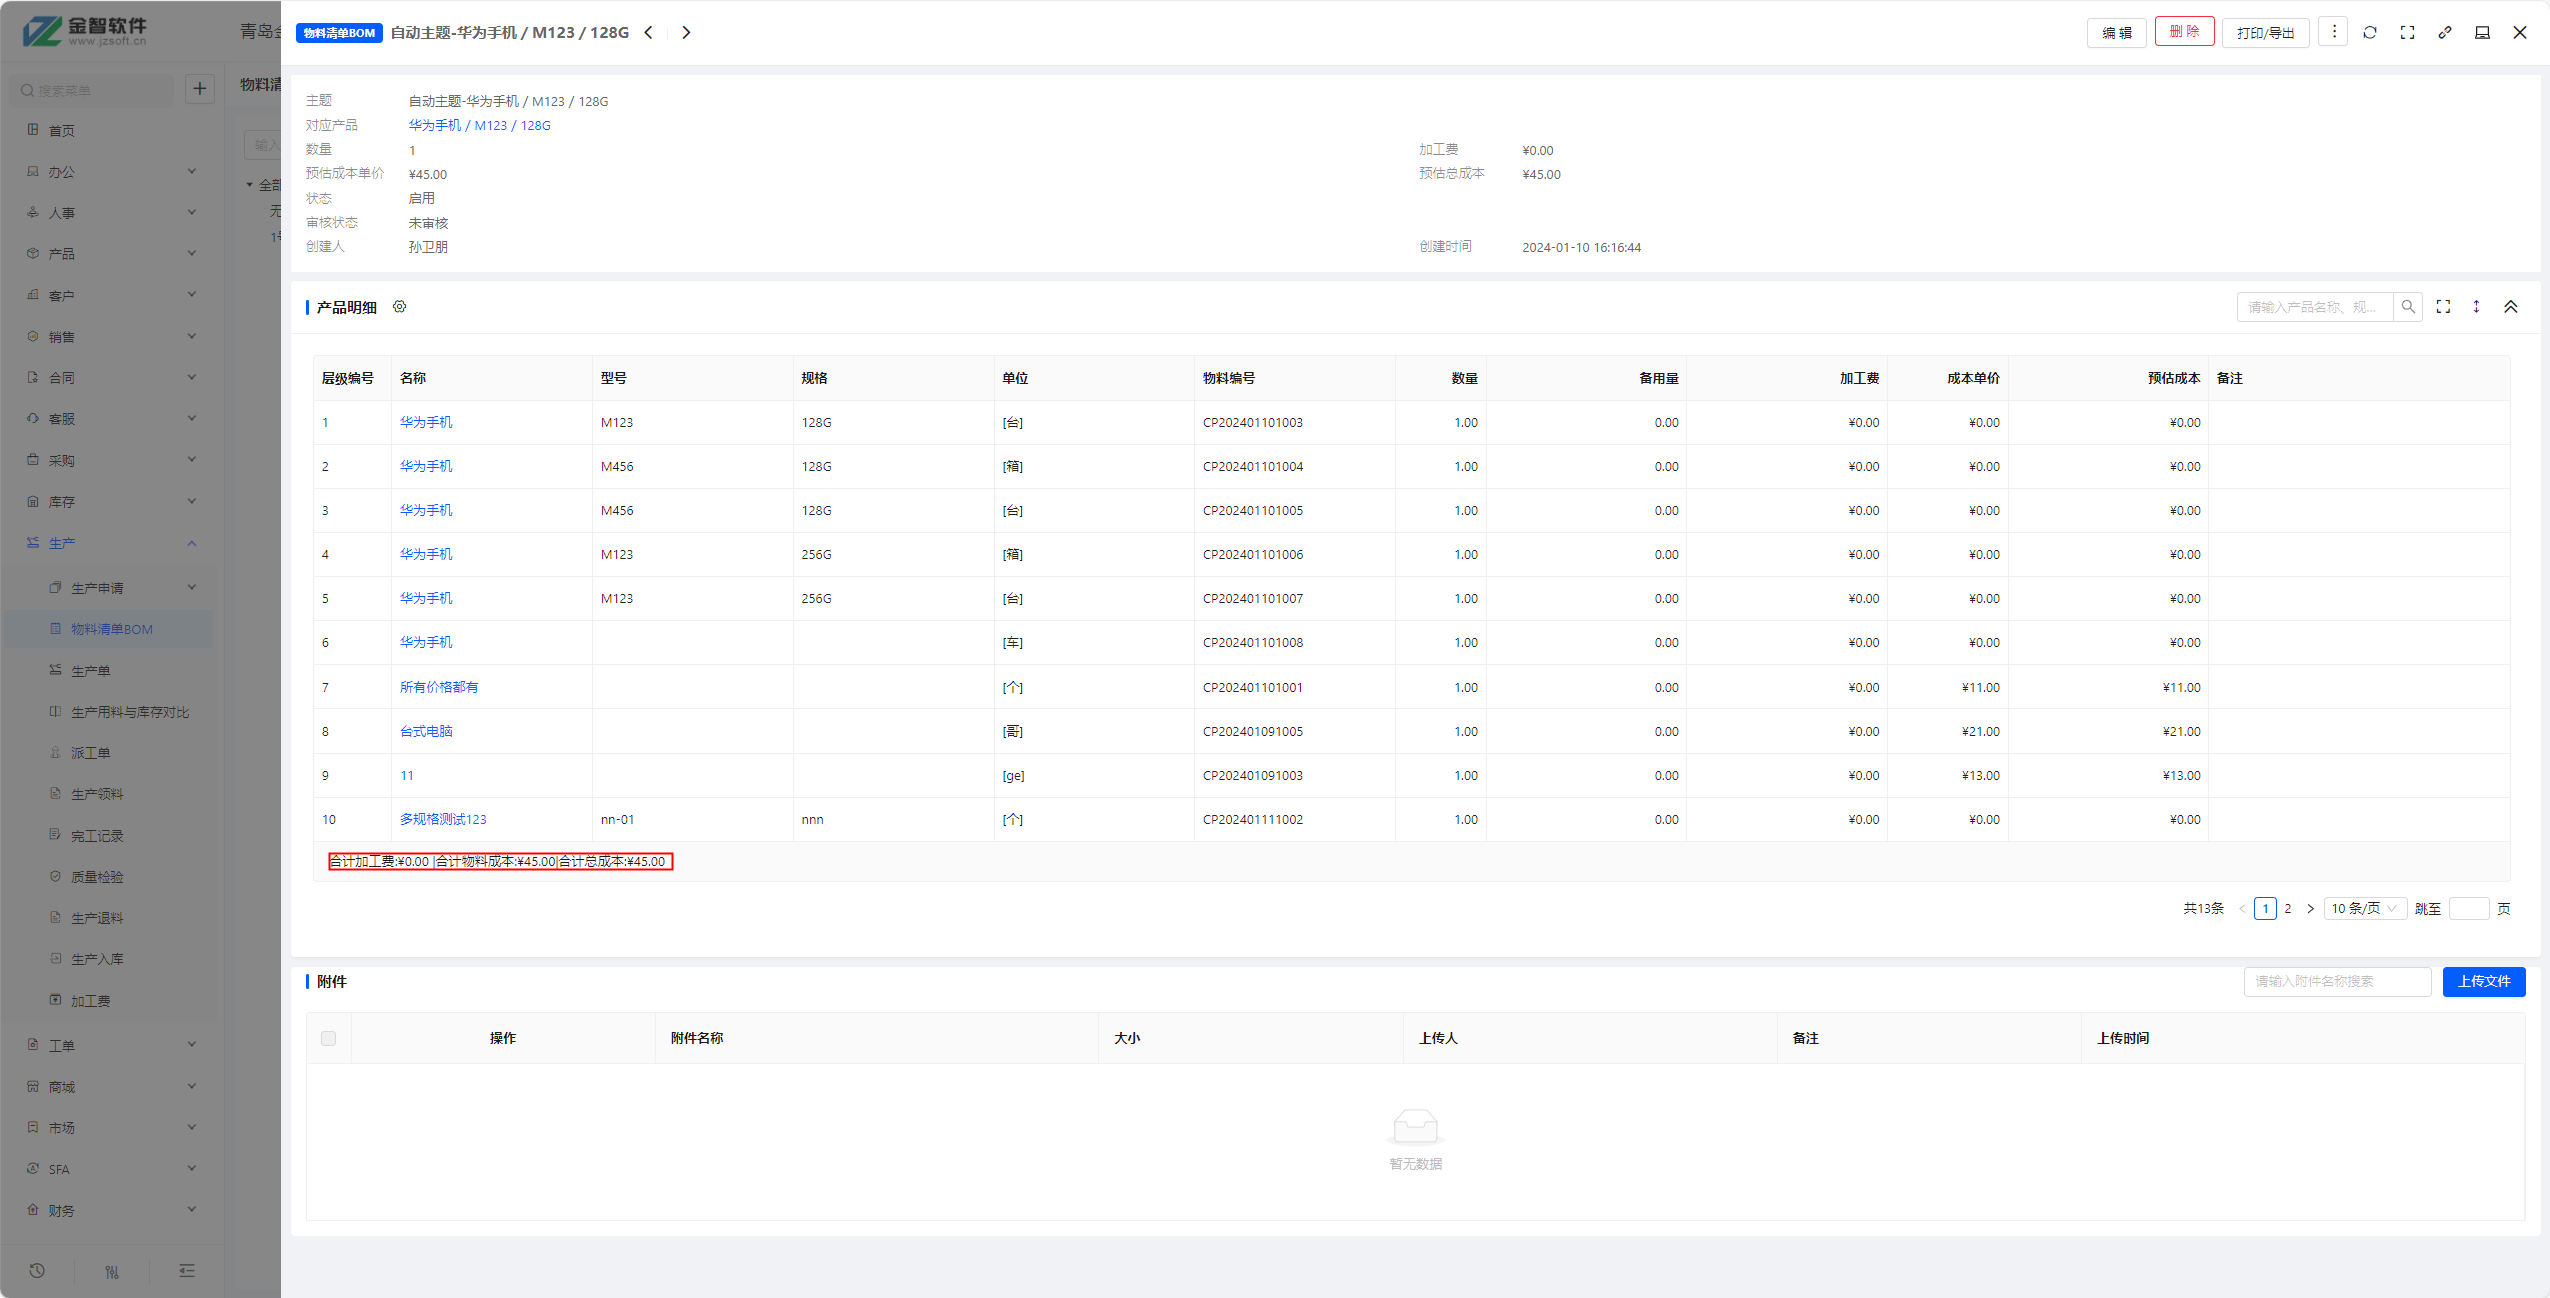Click red 删除 button

tap(2184, 32)
